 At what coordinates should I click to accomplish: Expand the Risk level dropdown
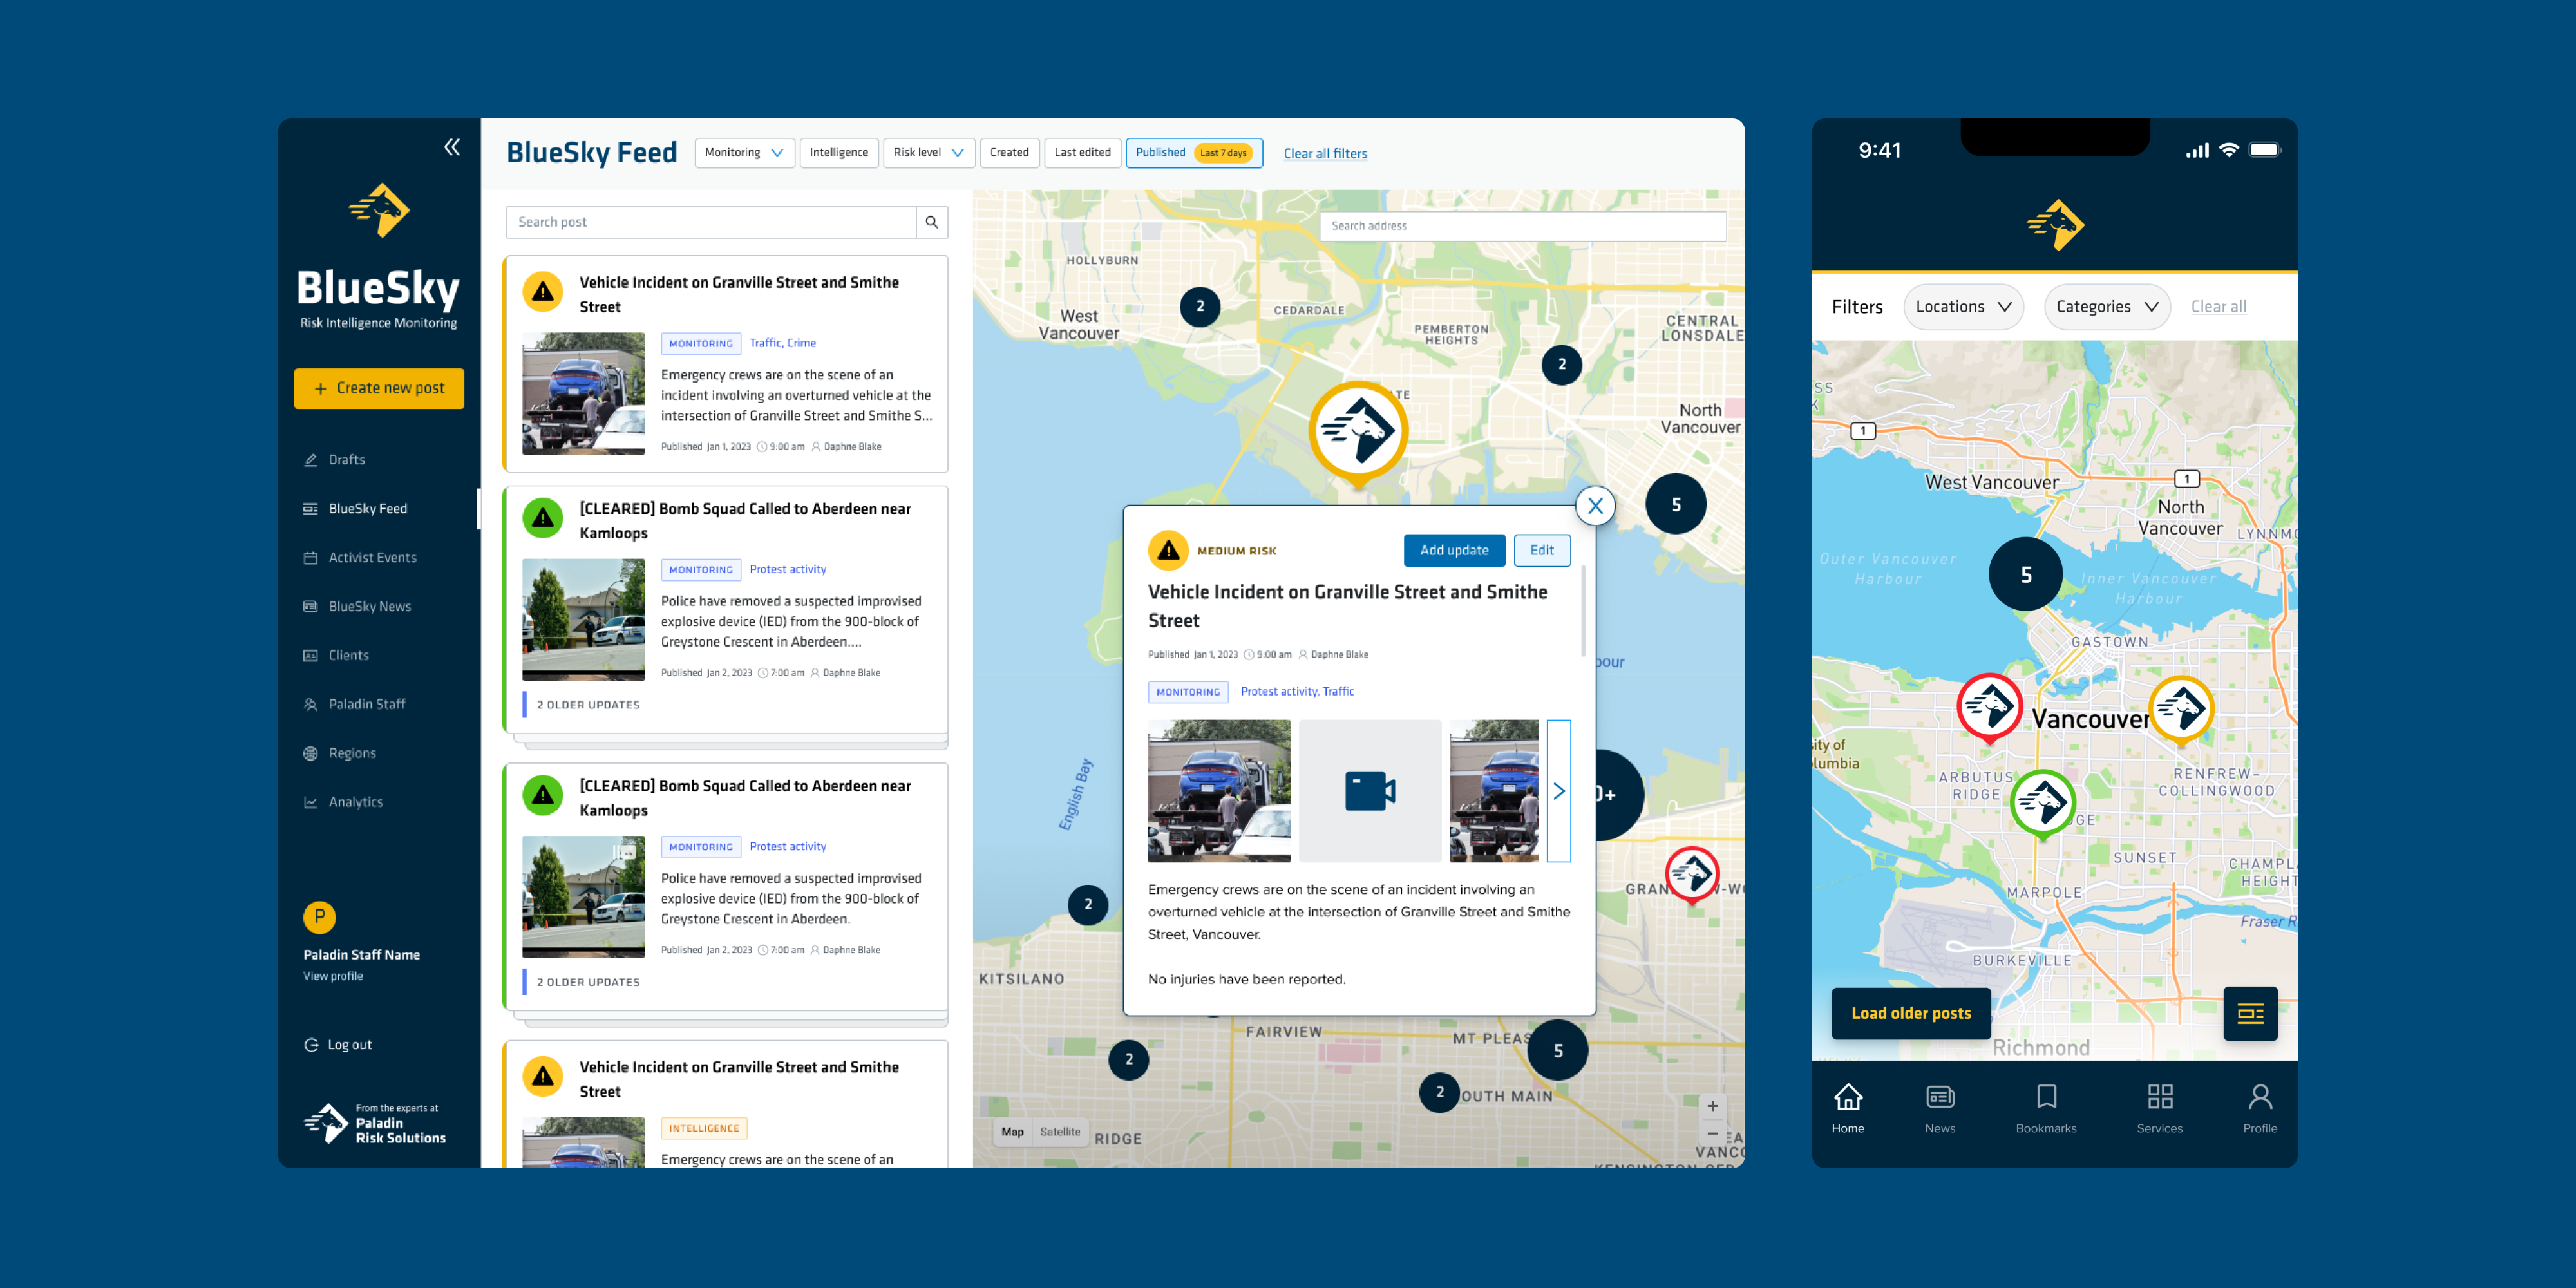click(928, 153)
